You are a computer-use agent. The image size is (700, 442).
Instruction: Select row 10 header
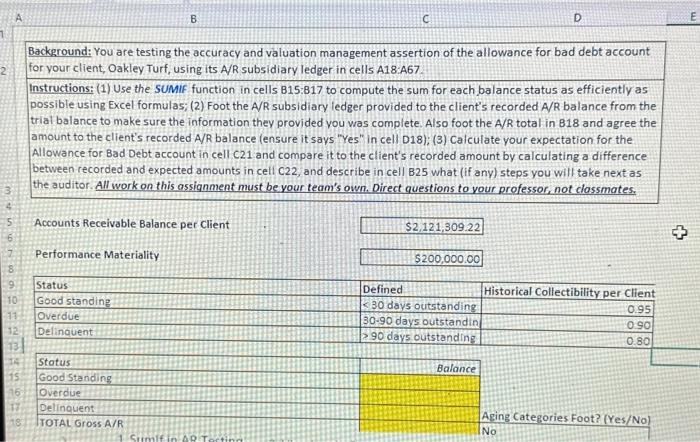point(12,300)
